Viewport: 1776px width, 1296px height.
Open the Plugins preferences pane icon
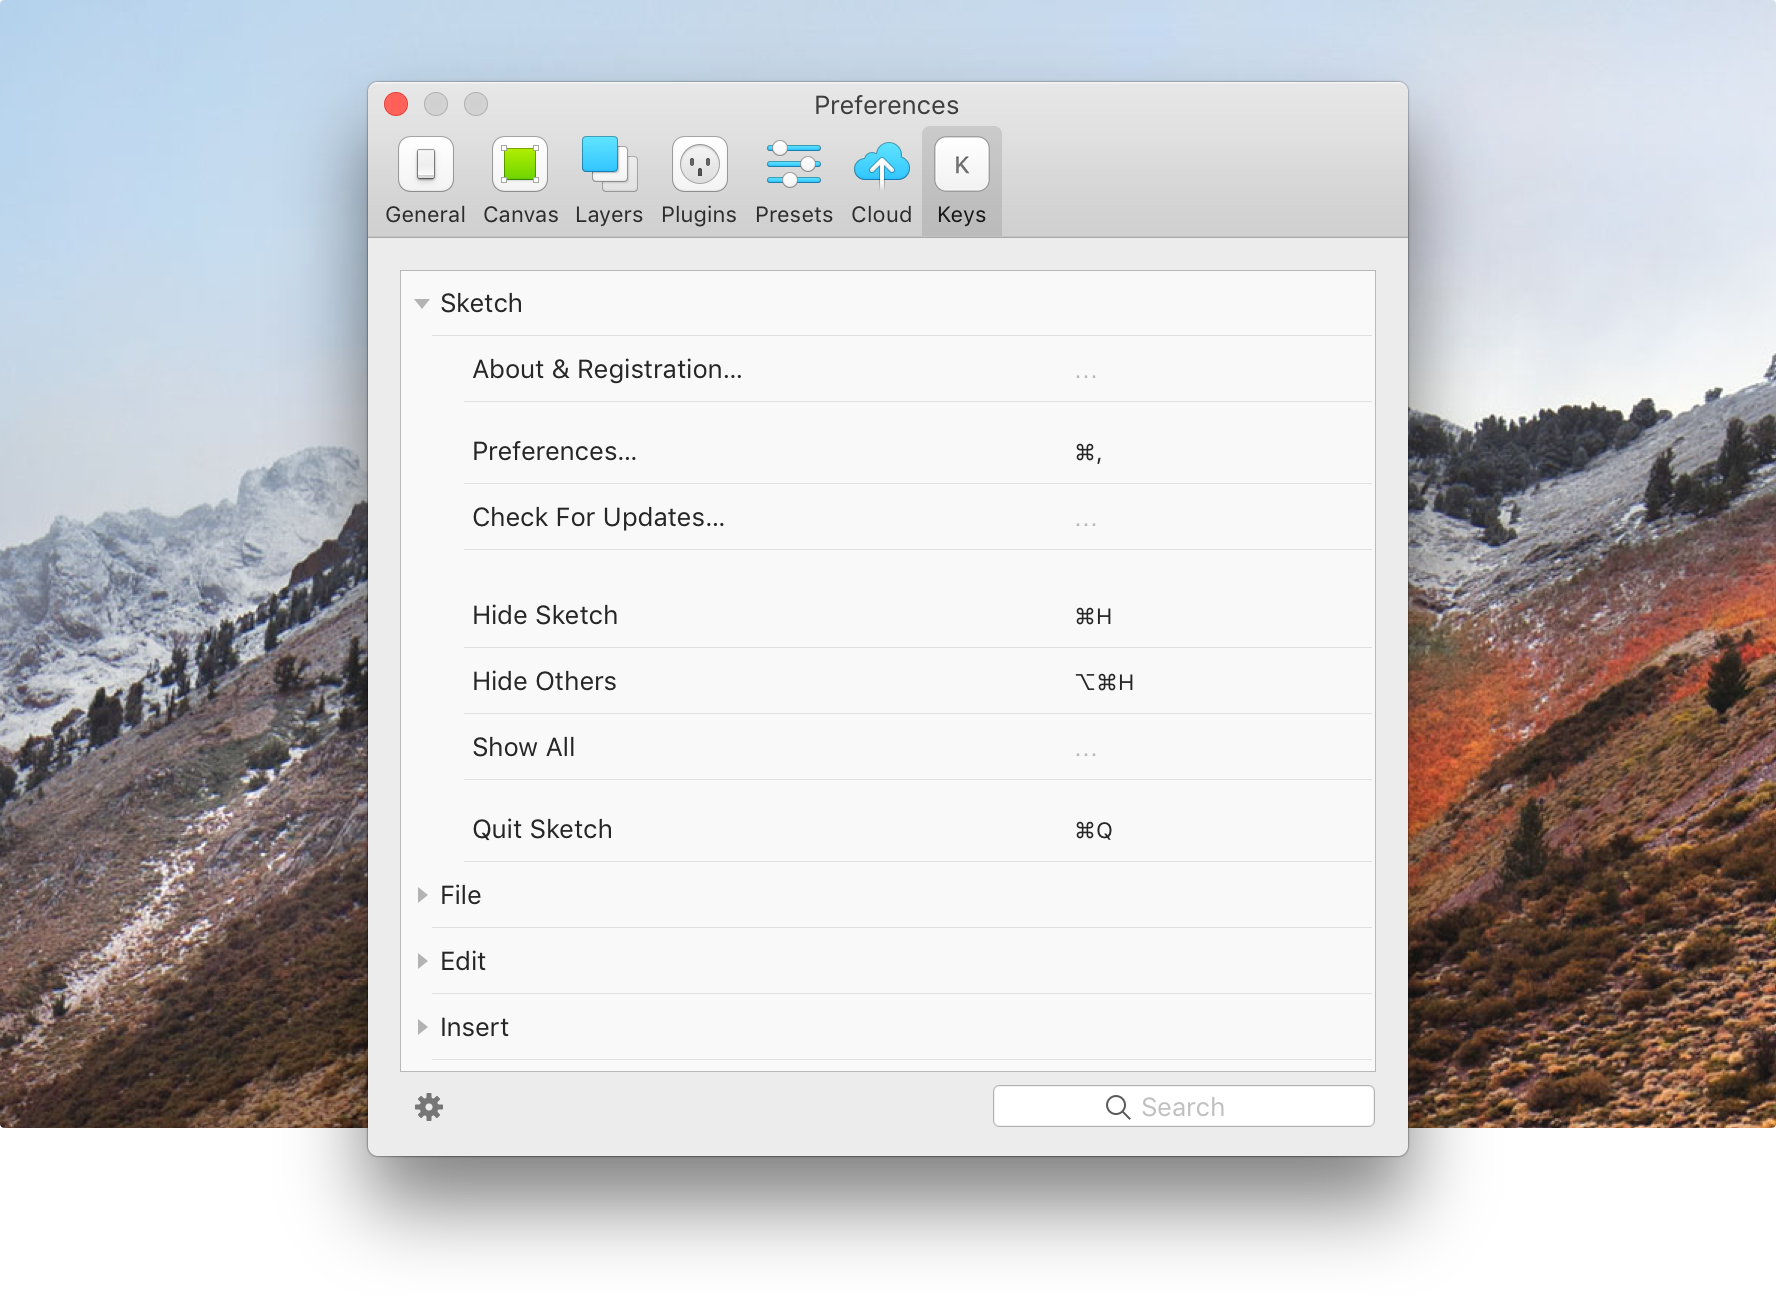tap(699, 164)
